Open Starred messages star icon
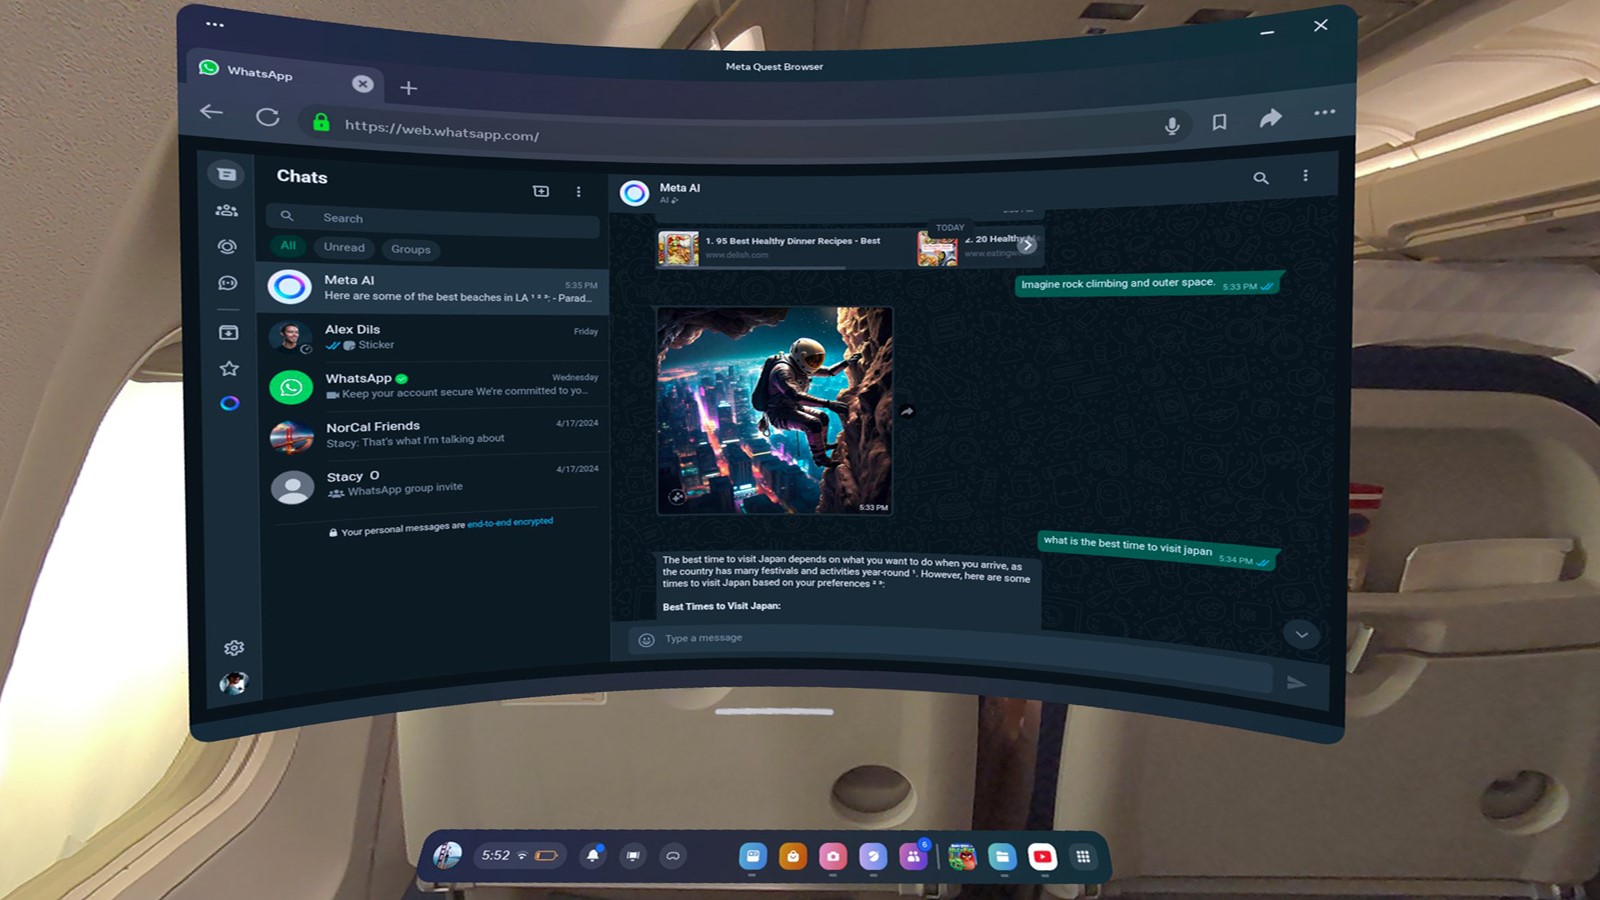Viewport: 1600px width, 900px height. click(x=229, y=368)
